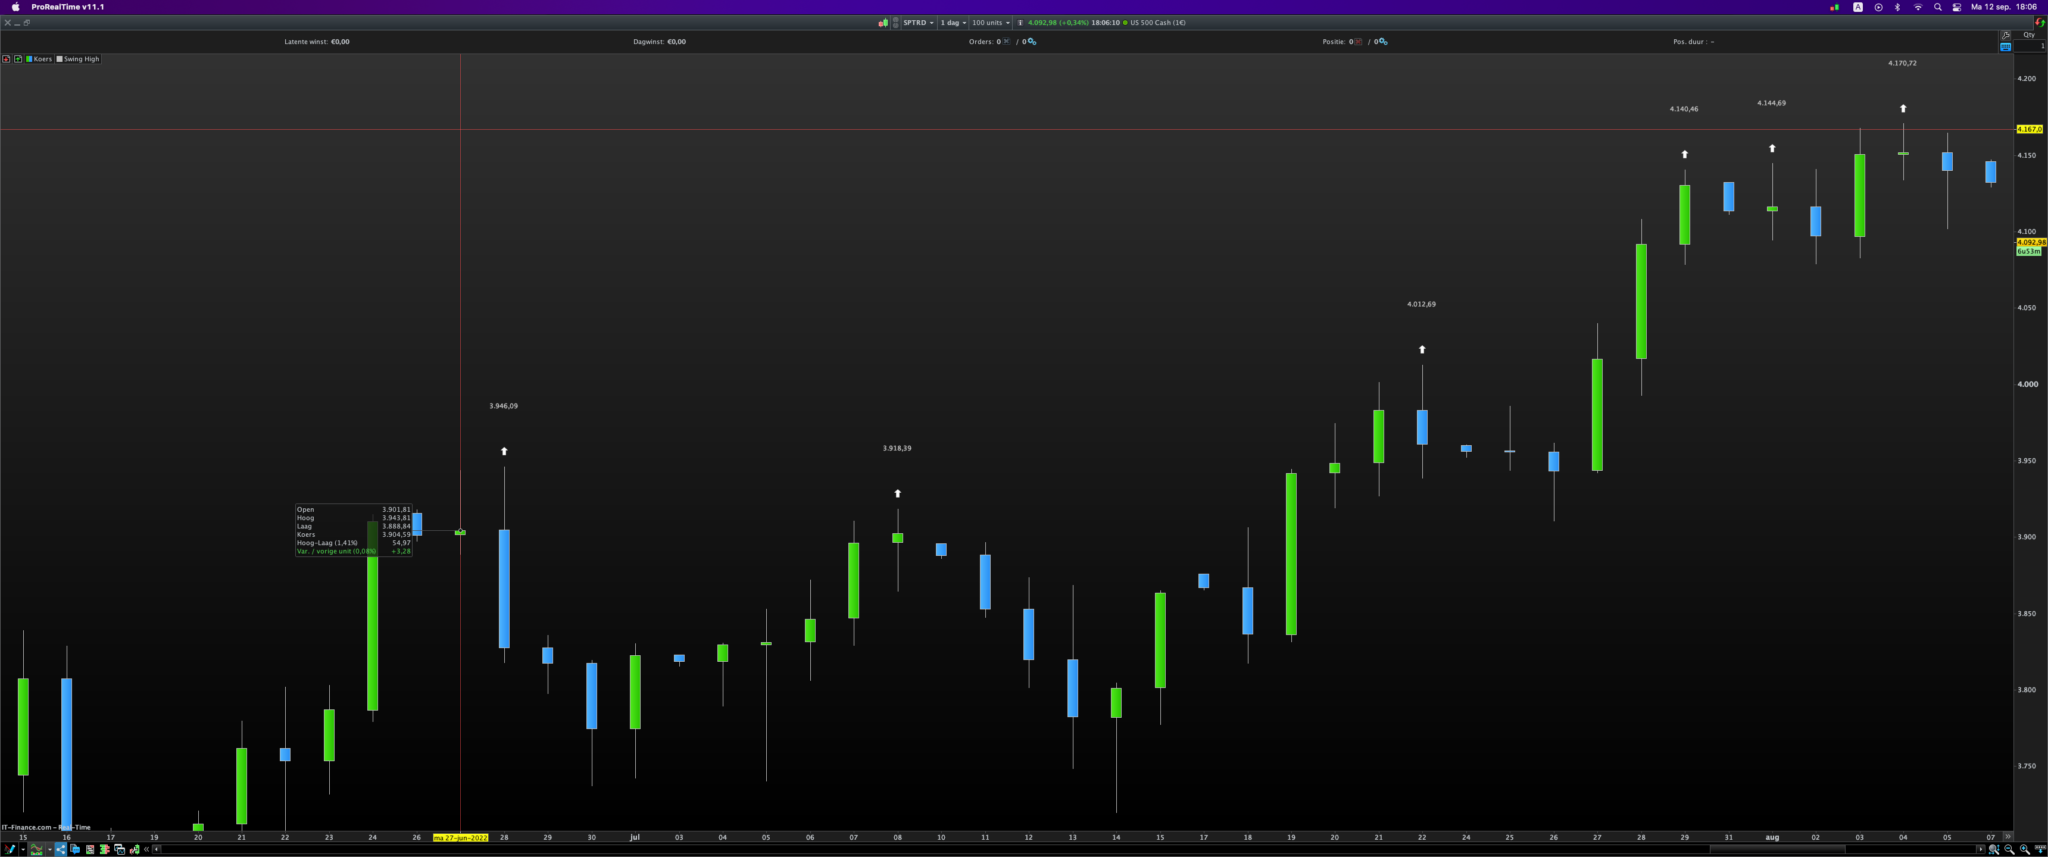The height and width of the screenshot is (857, 2048).
Task: Click the swing high arrow below 3.946,09
Action: (x=504, y=451)
